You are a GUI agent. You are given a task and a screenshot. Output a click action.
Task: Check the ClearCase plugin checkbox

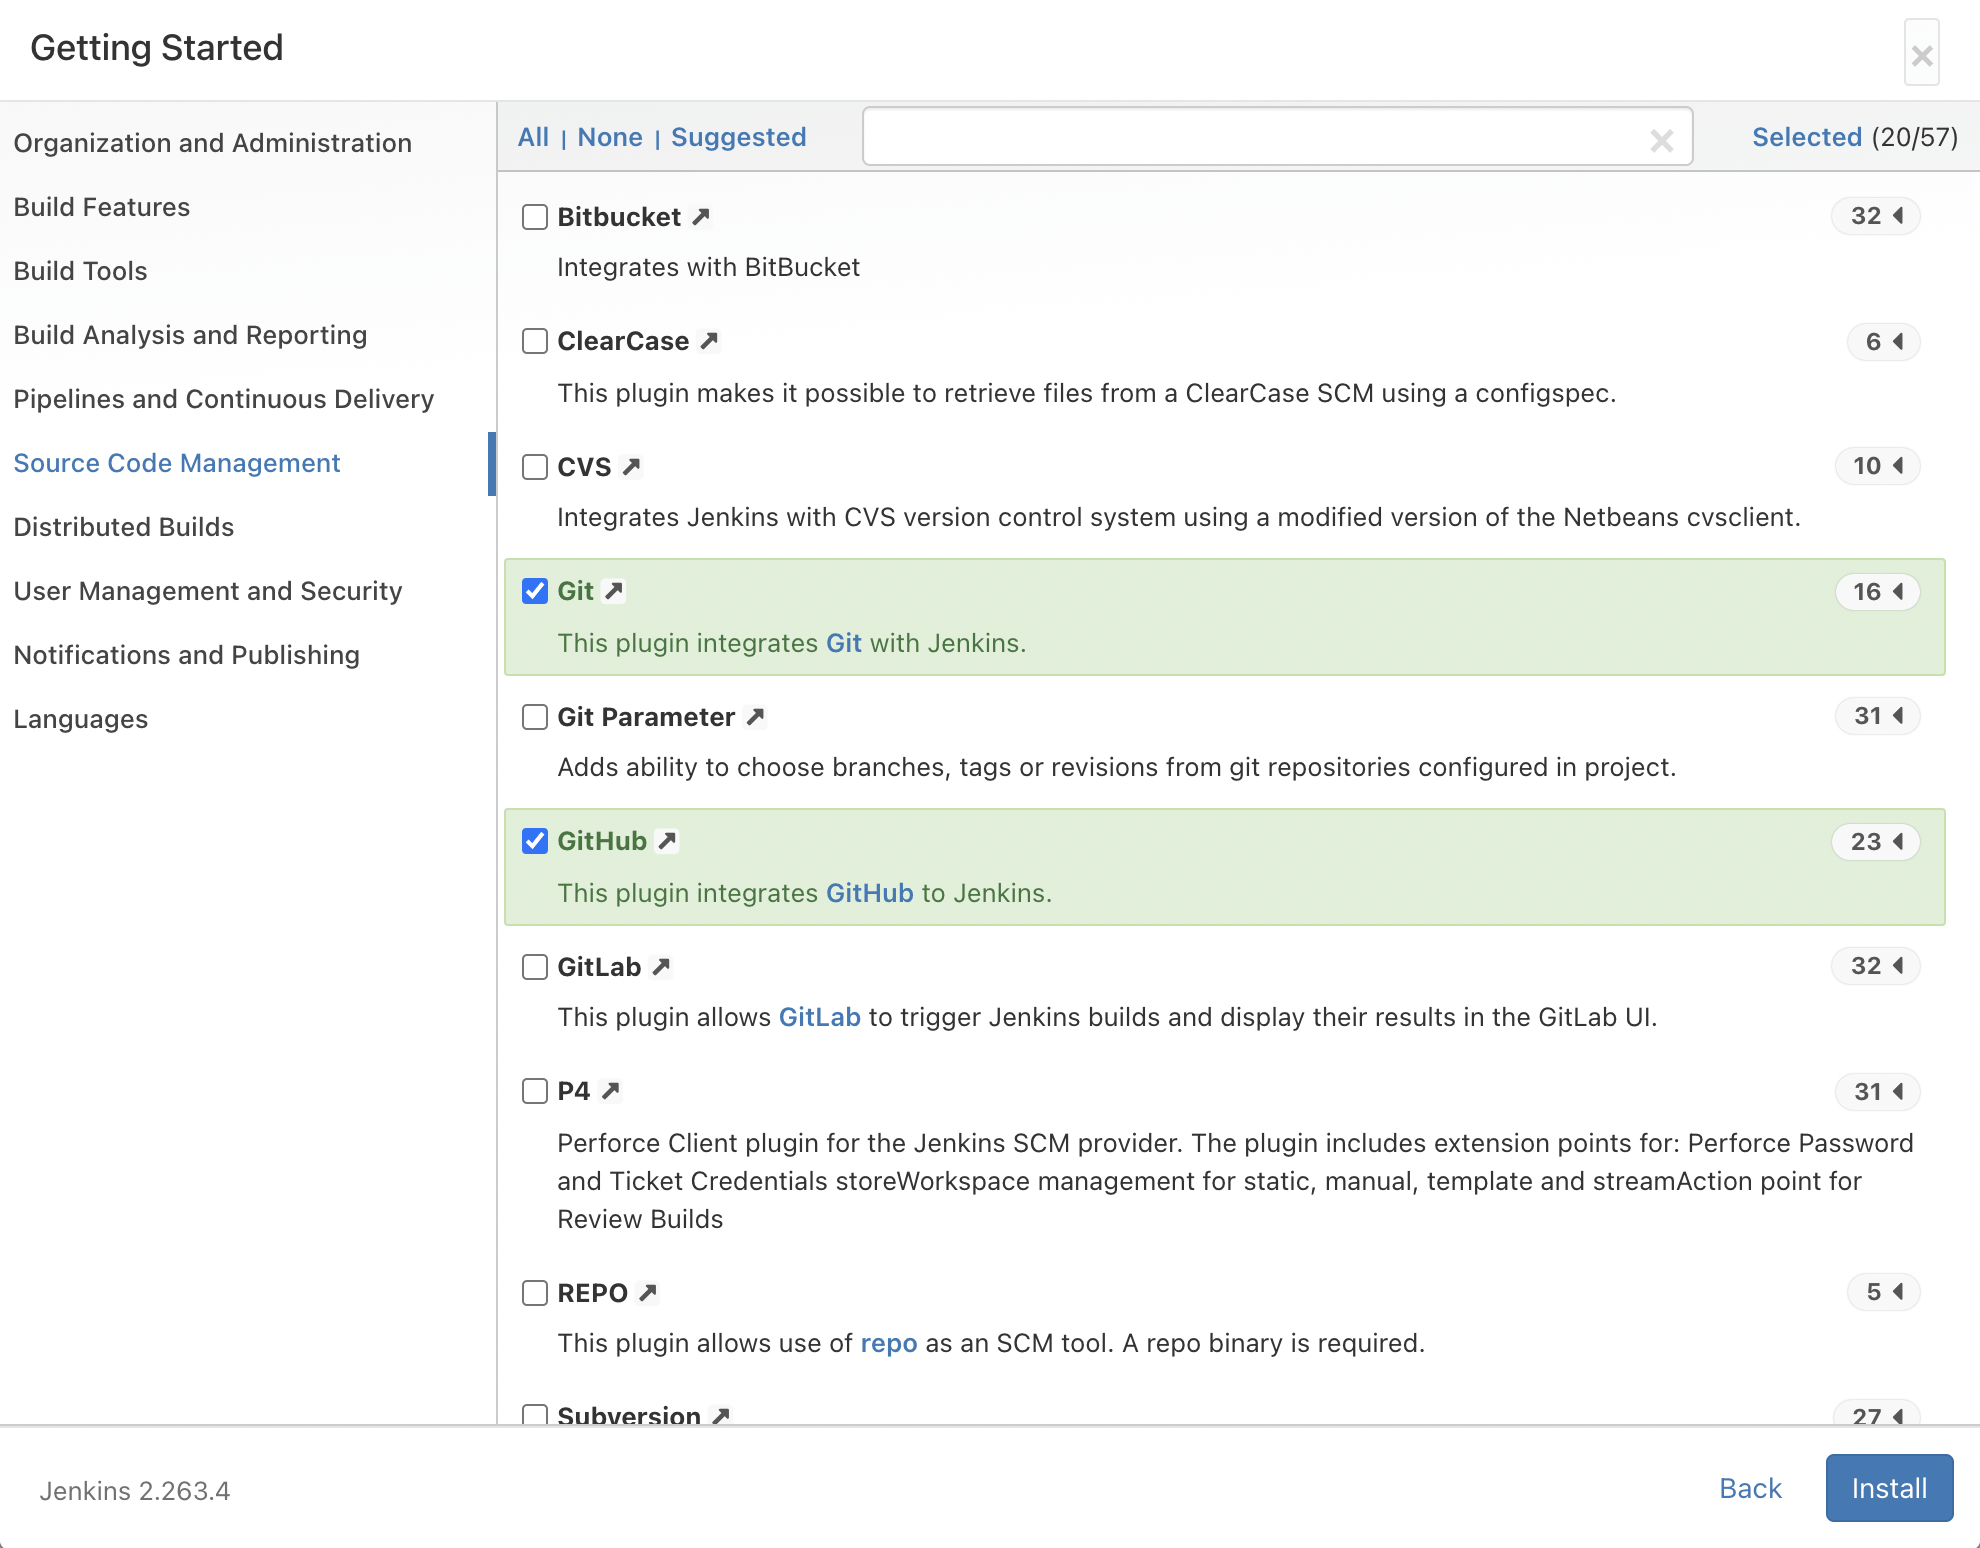535,341
